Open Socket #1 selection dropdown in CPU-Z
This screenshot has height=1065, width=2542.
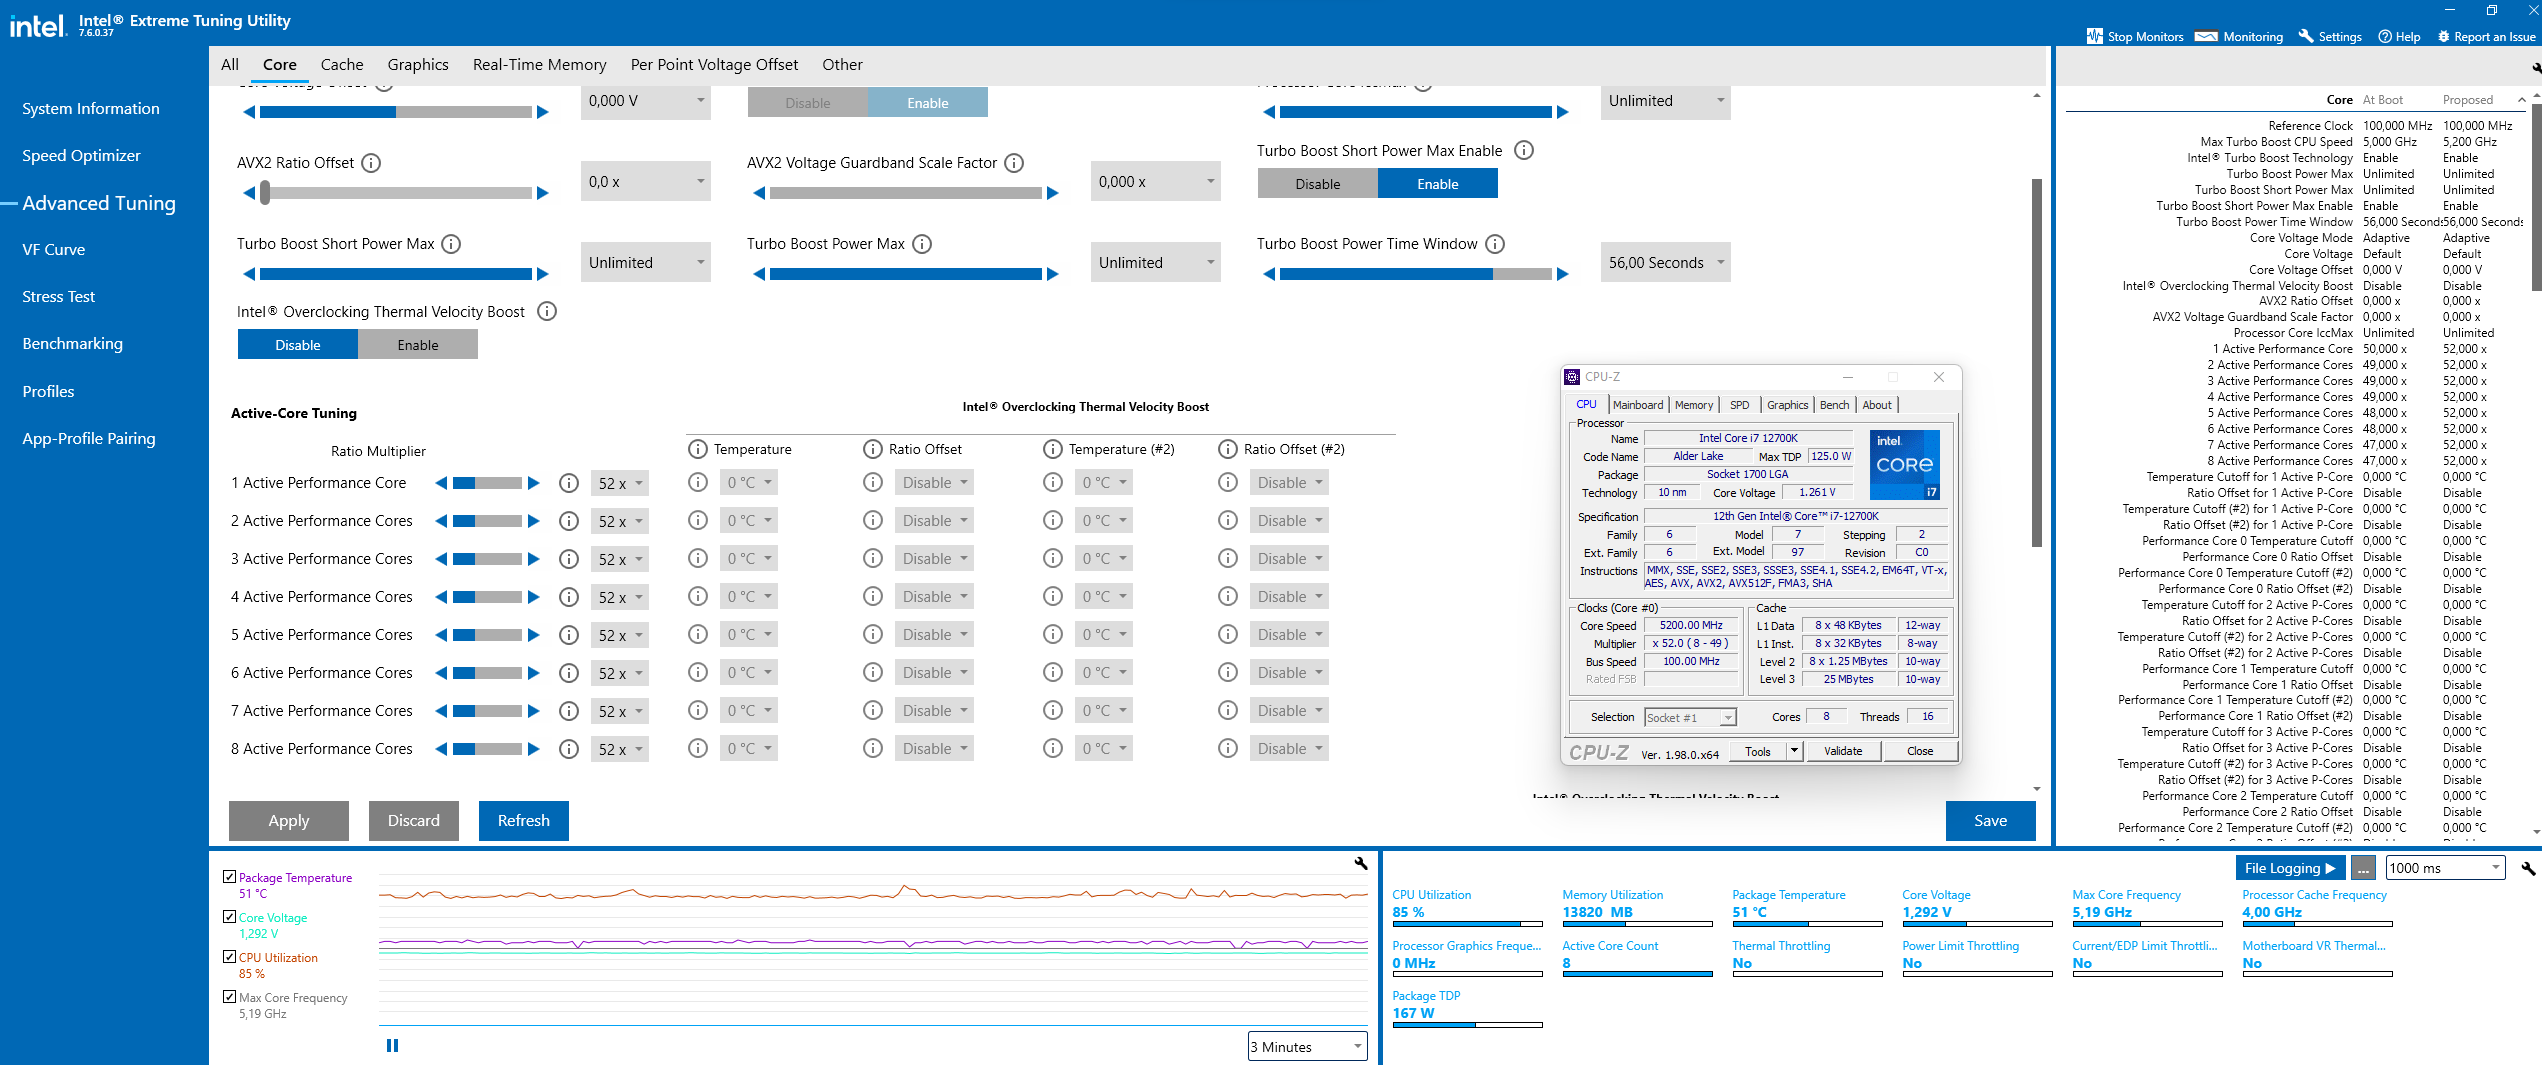click(1690, 718)
